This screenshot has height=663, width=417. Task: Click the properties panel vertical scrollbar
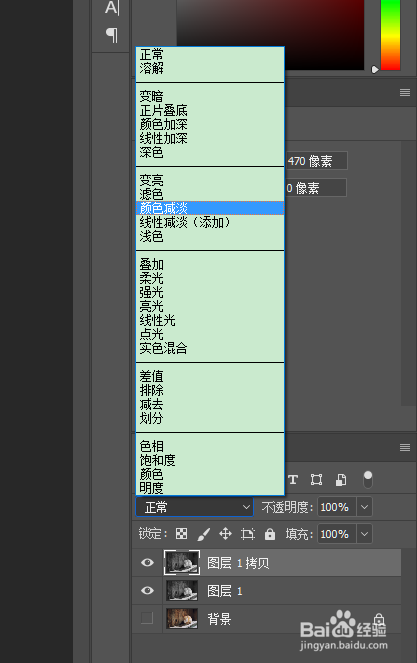(408, 274)
